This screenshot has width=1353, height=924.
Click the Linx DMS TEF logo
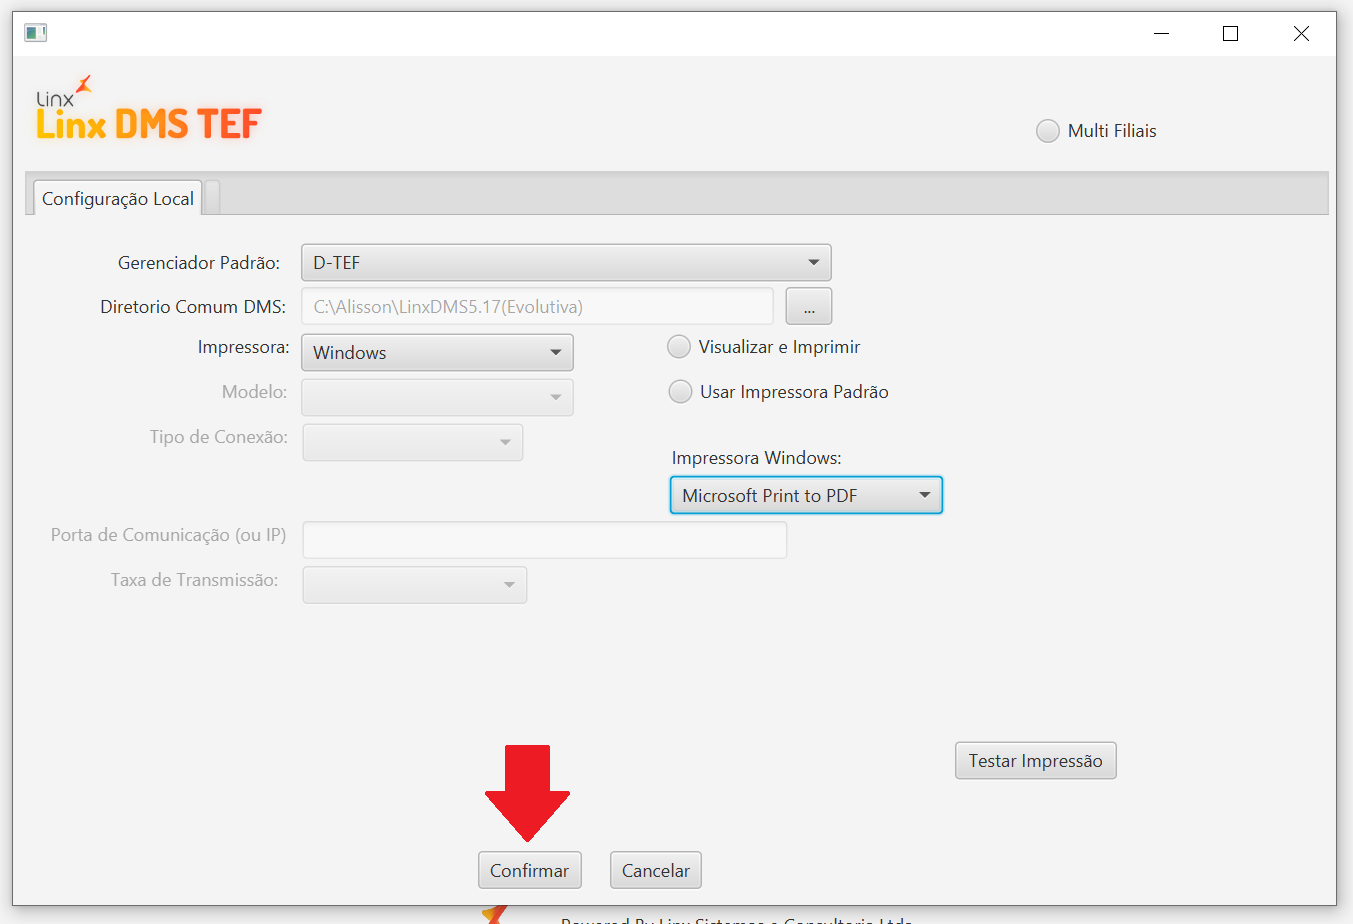point(149,108)
